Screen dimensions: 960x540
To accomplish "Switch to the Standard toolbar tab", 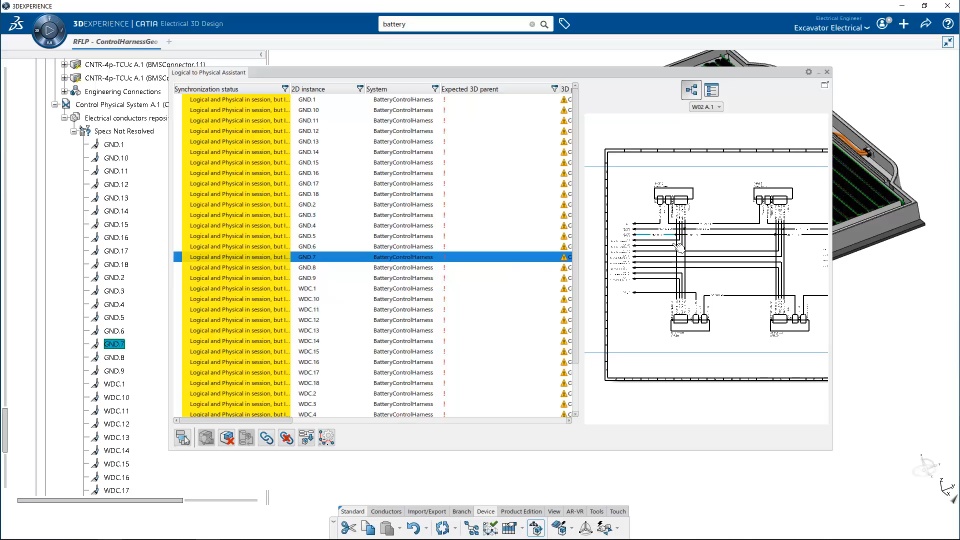I will [x=352, y=511].
